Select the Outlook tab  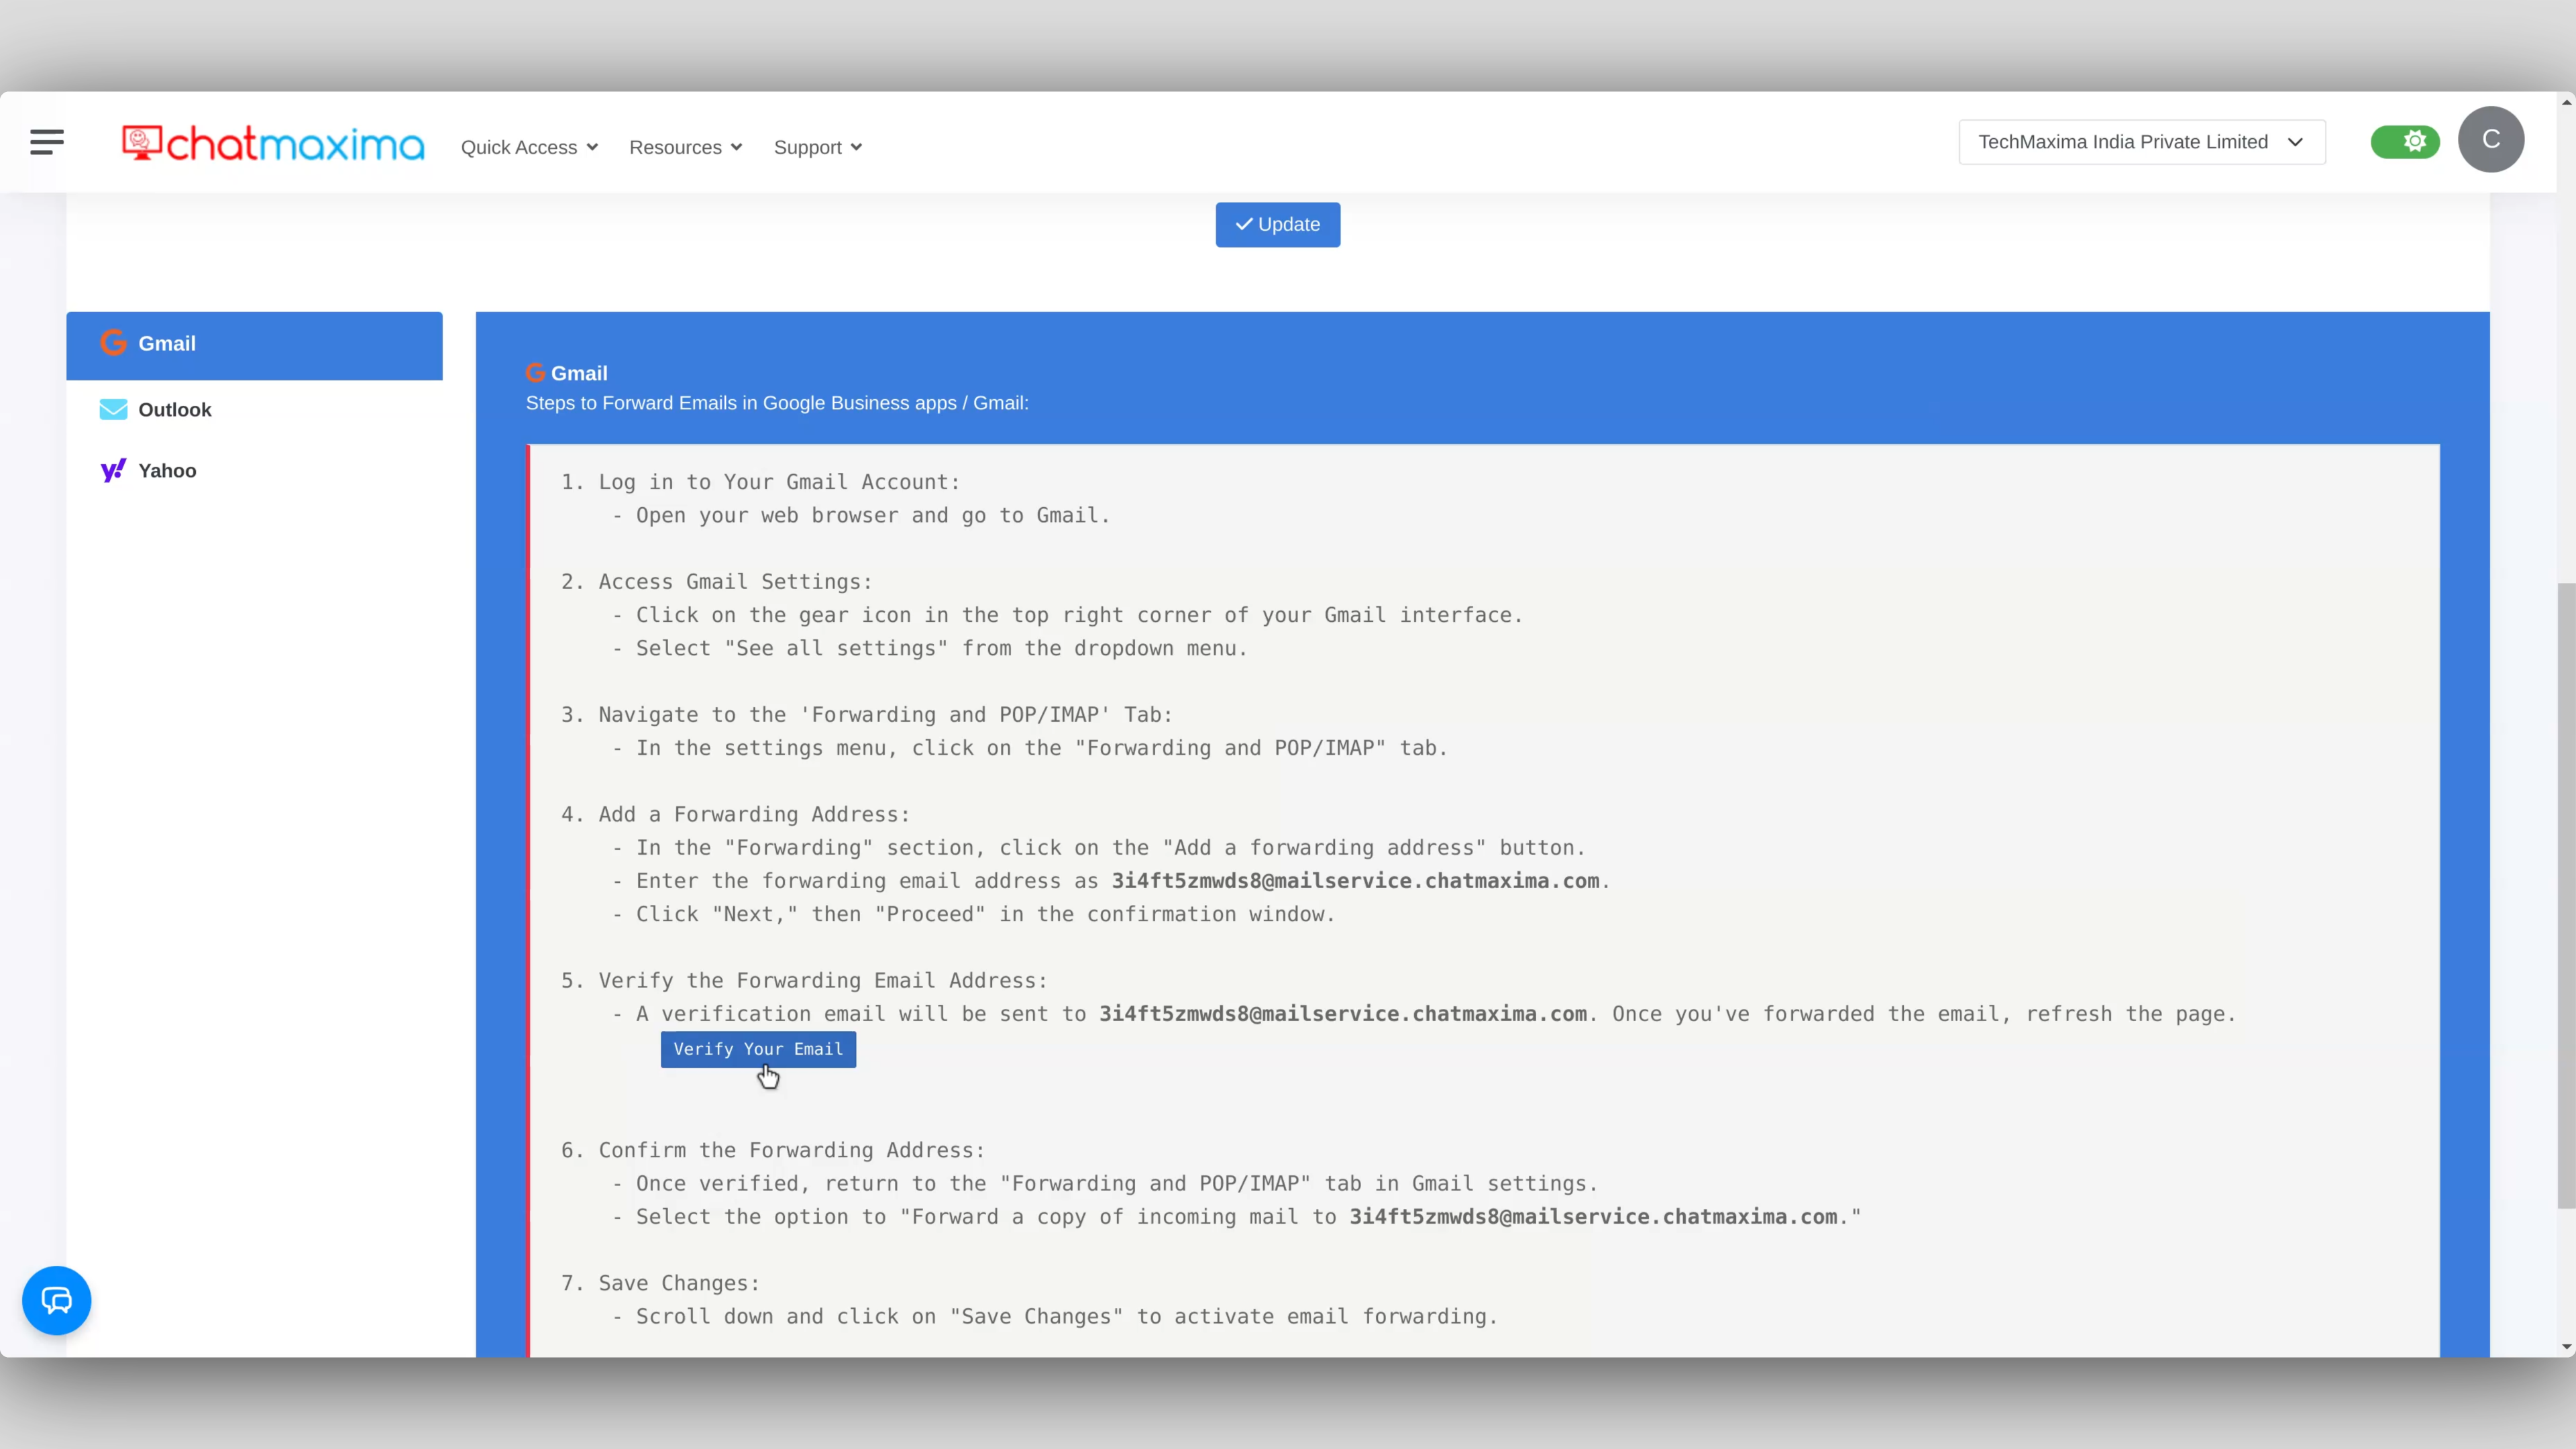click(254, 410)
